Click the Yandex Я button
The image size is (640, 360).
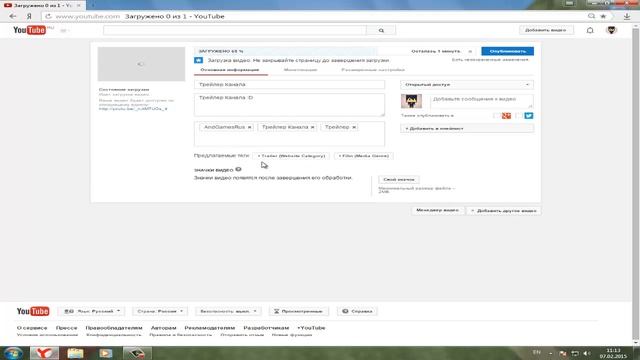[x=29, y=16]
